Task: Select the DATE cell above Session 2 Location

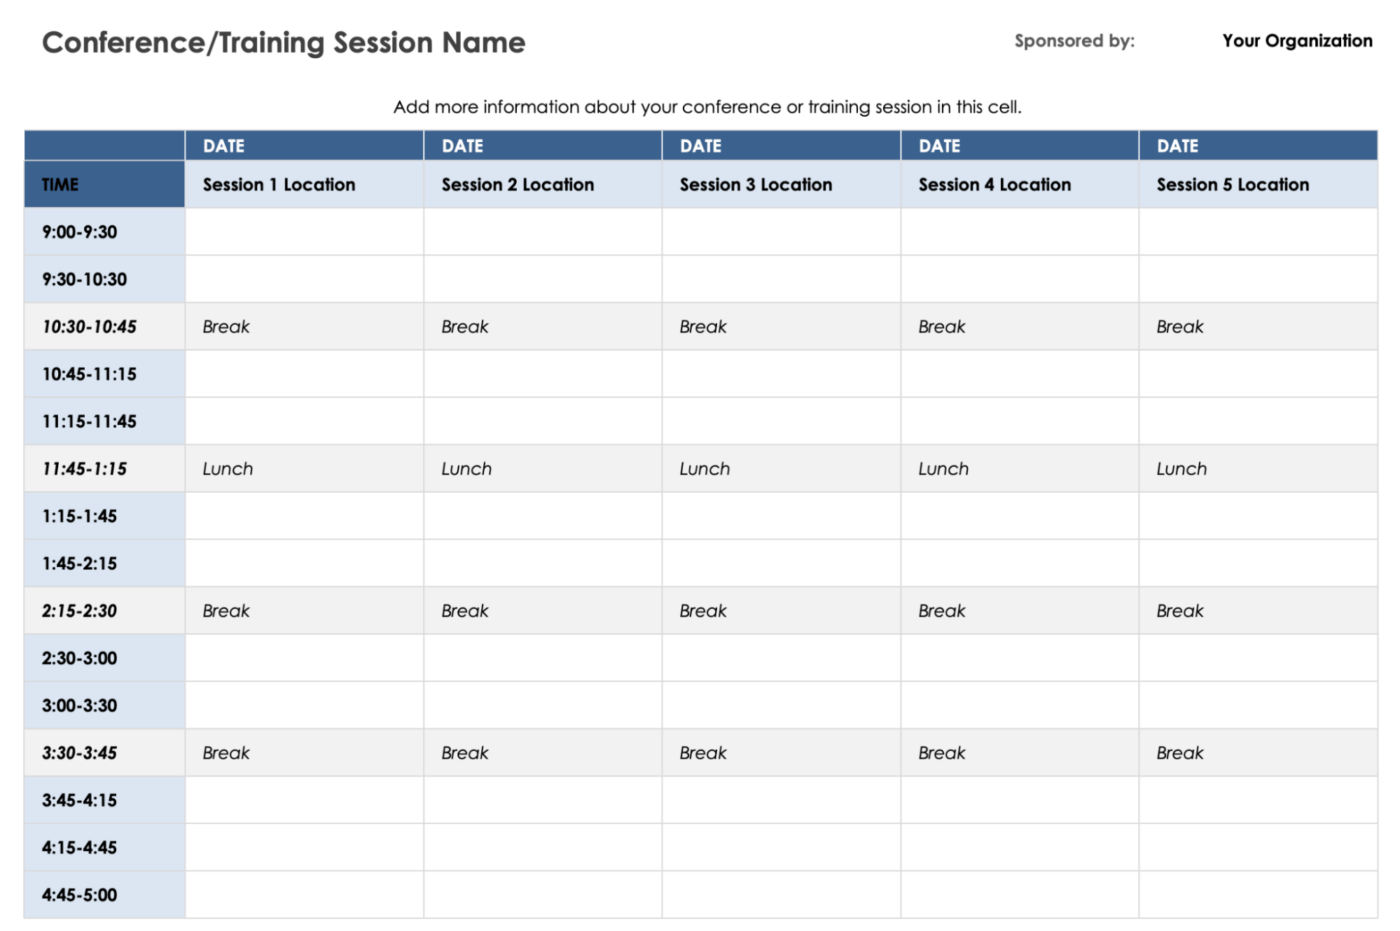Action: [542, 146]
